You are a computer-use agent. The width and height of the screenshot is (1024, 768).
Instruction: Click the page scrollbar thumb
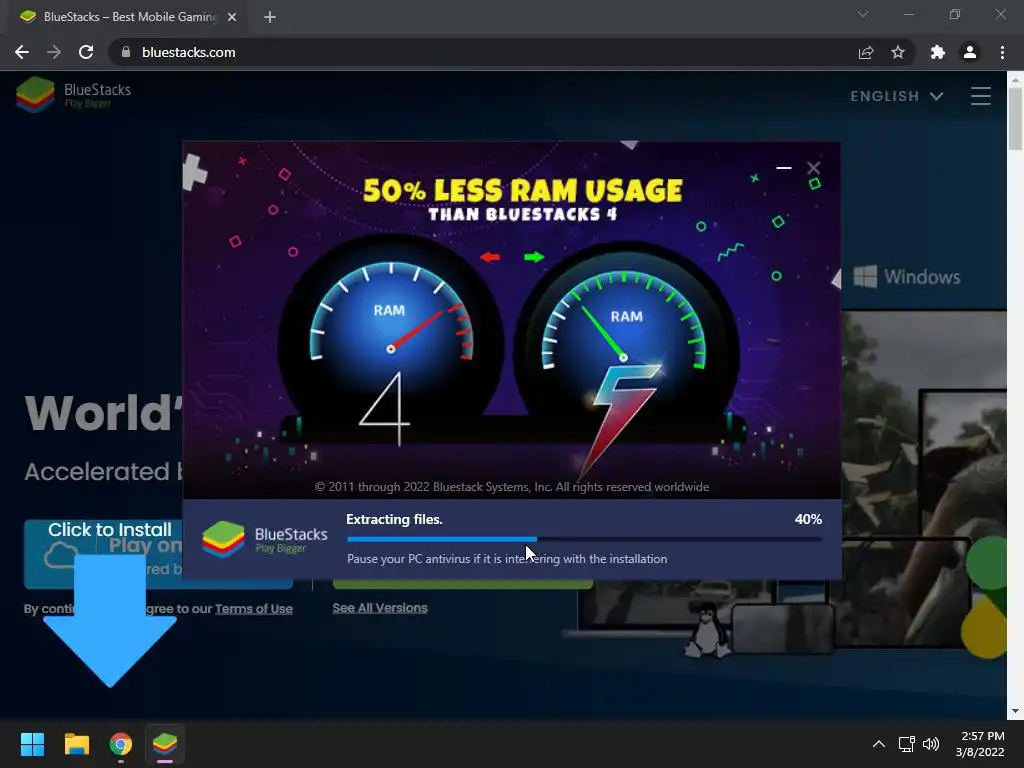pyautogui.click(x=1015, y=119)
